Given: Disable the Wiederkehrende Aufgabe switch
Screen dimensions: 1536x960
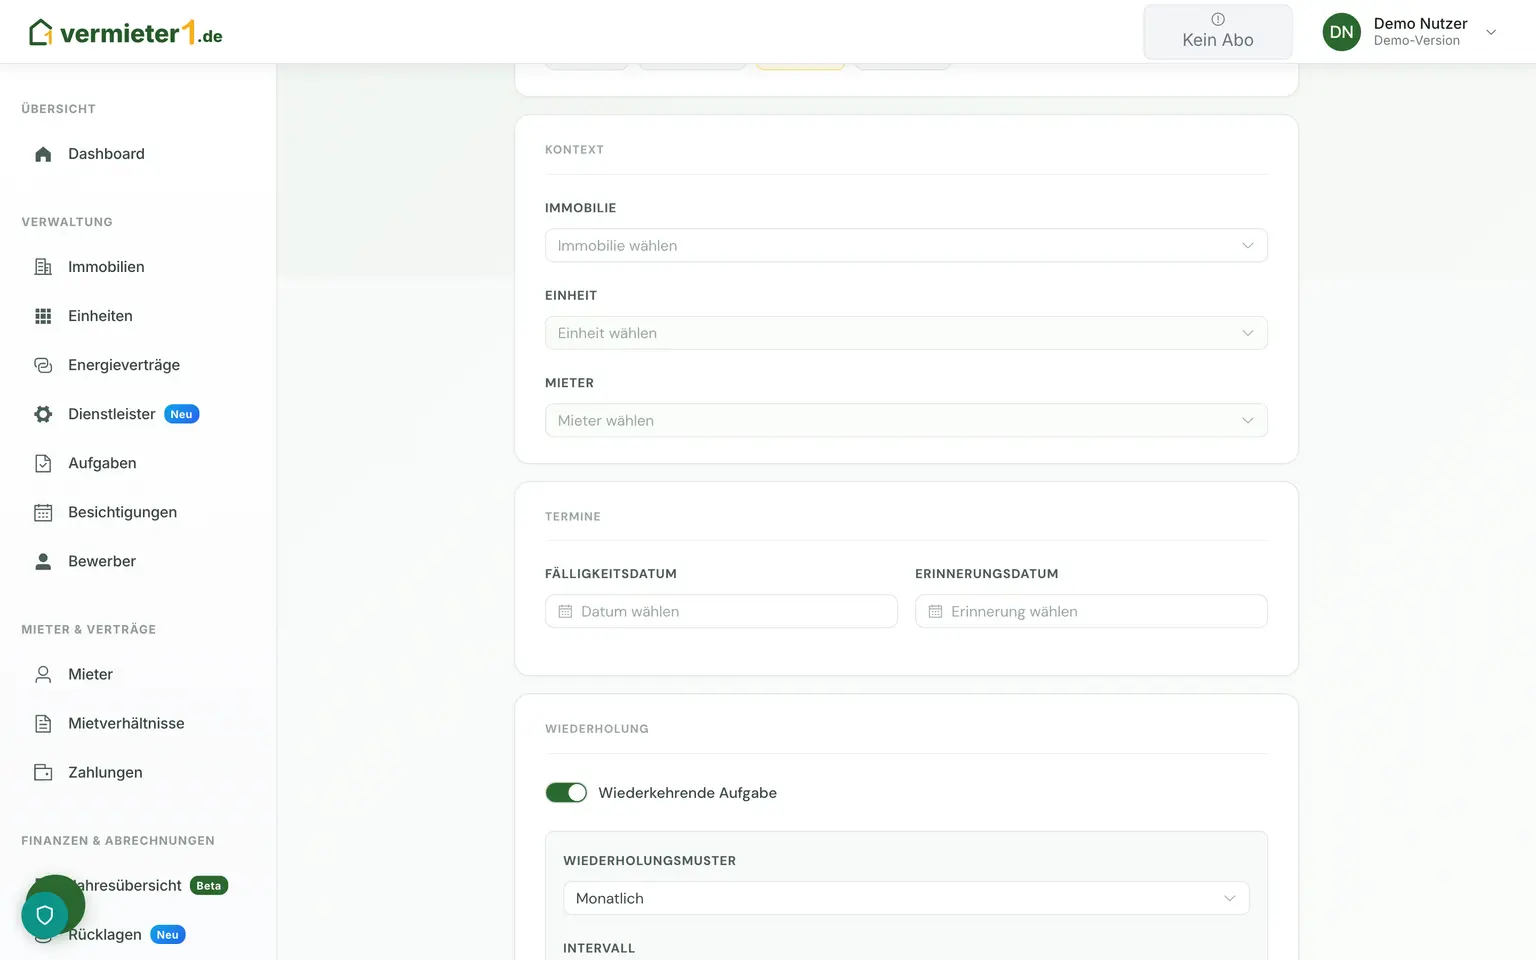Looking at the screenshot, I should [x=566, y=793].
